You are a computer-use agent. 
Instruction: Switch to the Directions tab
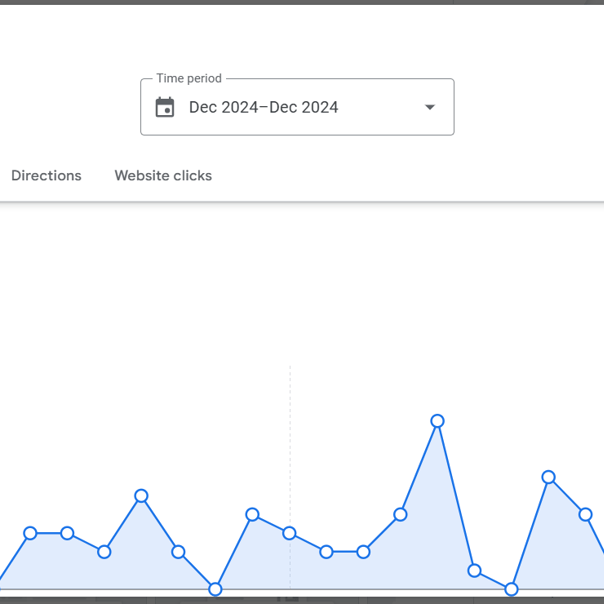(x=46, y=176)
